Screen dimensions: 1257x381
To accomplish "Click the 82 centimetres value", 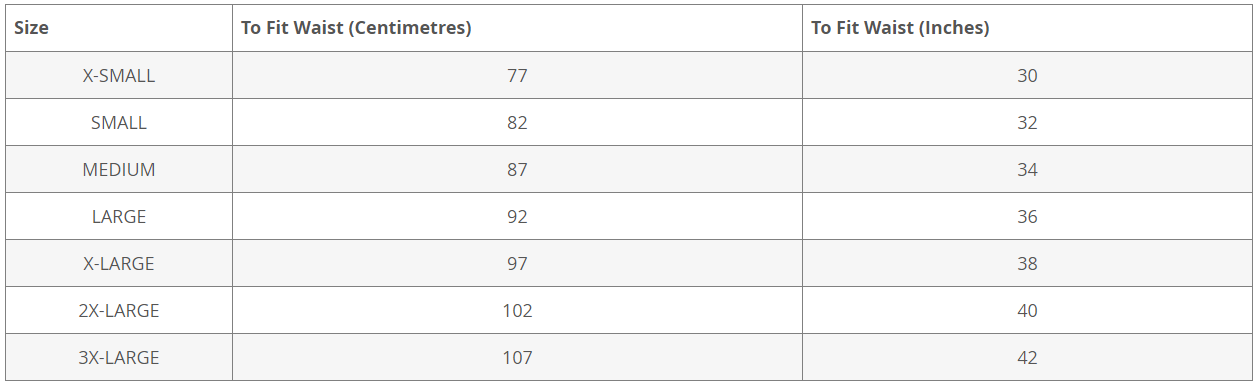I will [517, 122].
